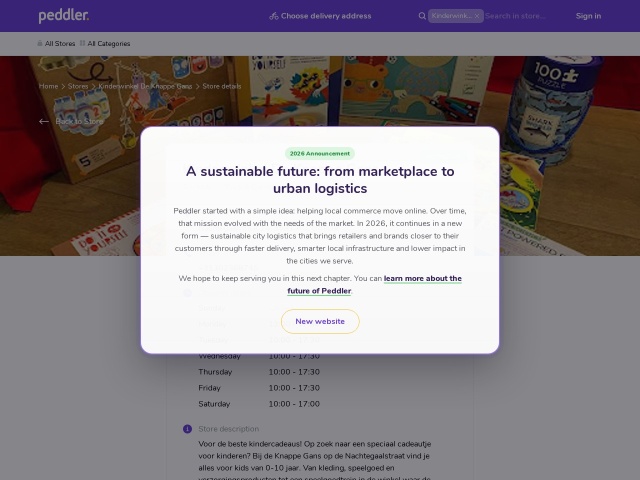Sign in to account
This screenshot has height=480, width=640.
point(588,16)
